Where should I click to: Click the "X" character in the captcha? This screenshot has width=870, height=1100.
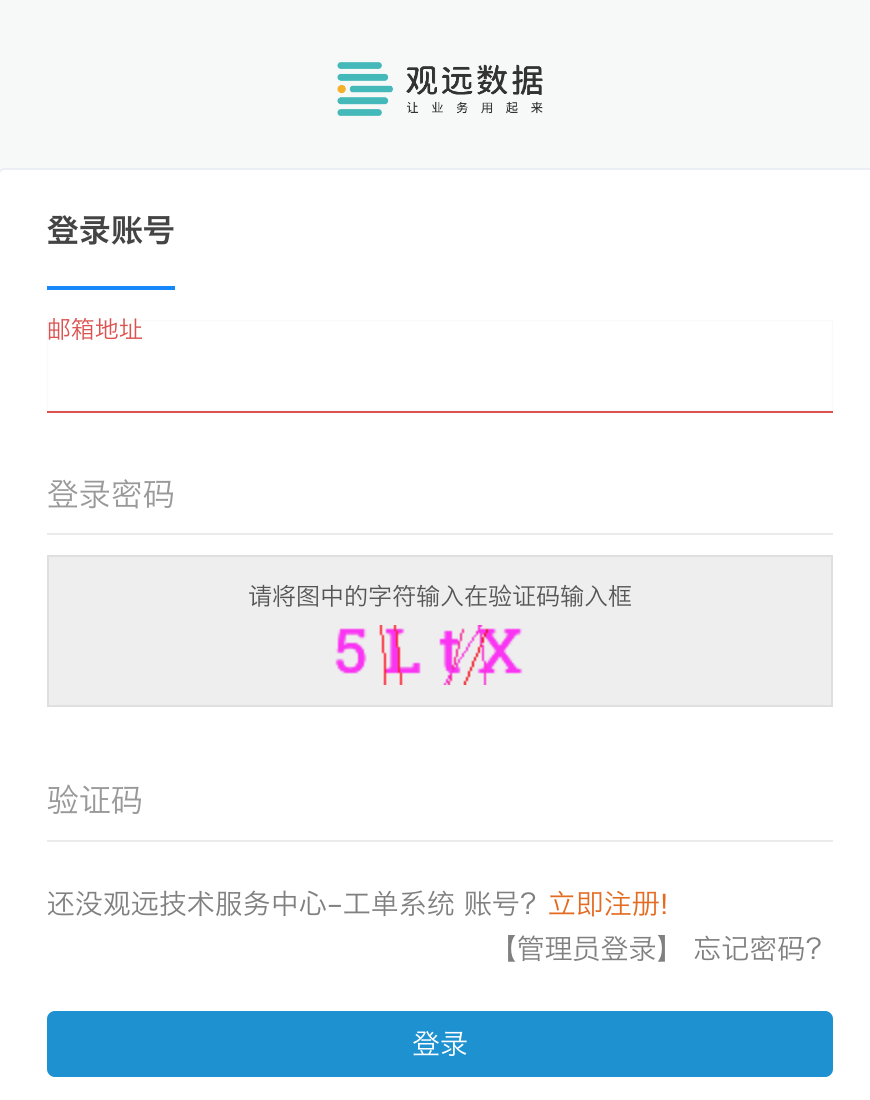click(x=503, y=652)
